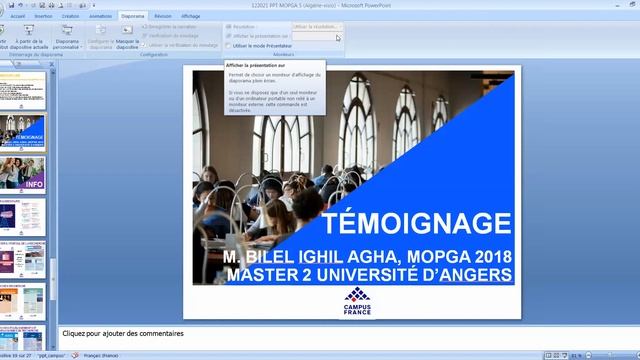Click the zoom out minus button

coord(589,356)
